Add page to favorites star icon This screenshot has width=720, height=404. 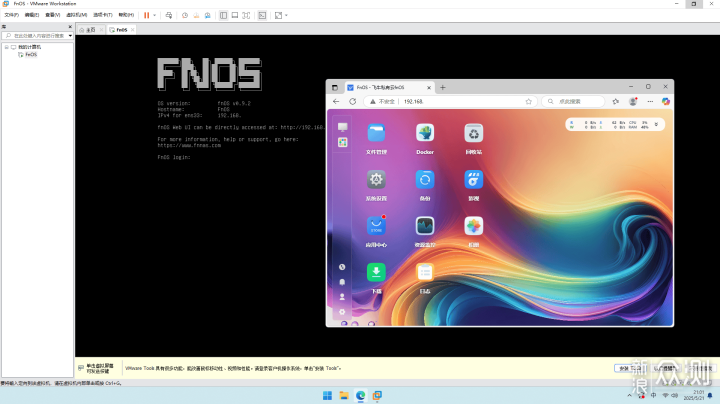(529, 101)
